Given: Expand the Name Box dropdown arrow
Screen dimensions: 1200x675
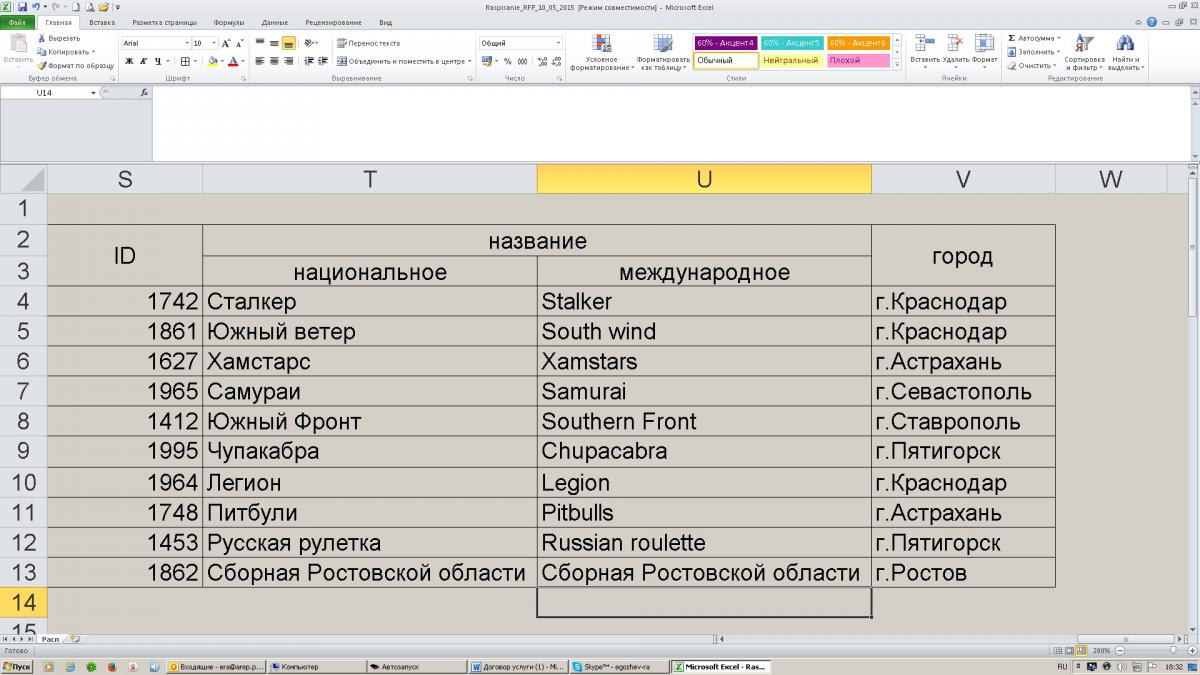Looking at the screenshot, I should point(94,92).
